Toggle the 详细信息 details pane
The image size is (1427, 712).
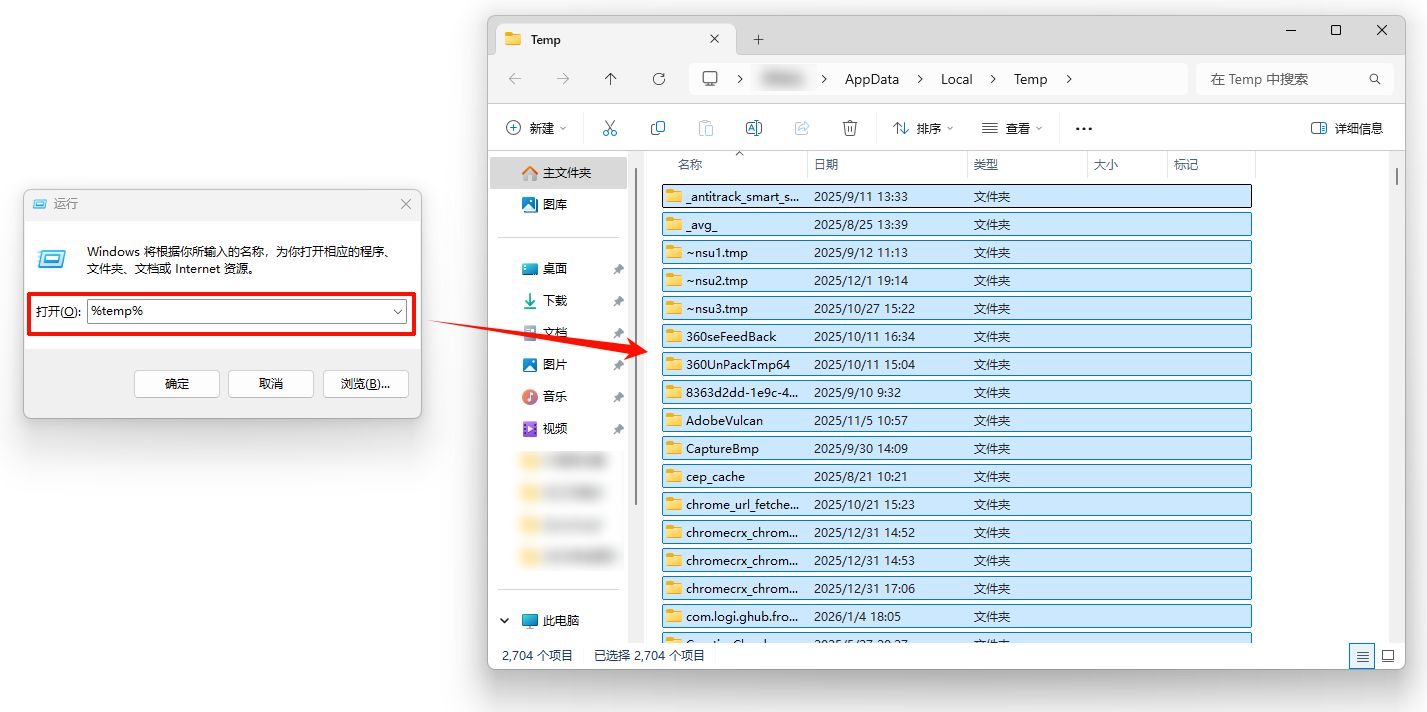(1347, 128)
